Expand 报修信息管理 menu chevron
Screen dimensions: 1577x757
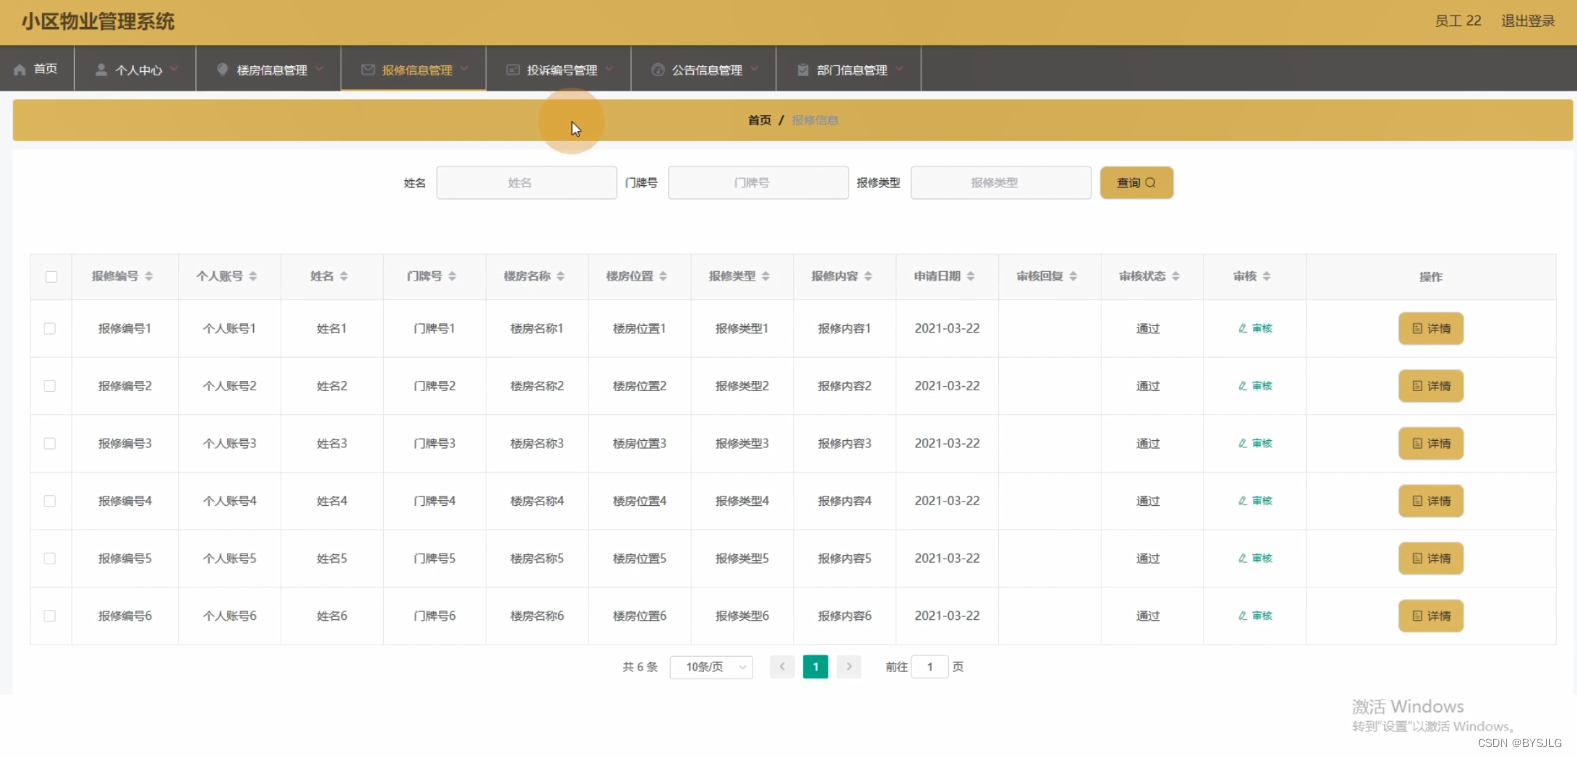pyautogui.click(x=464, y=69)
